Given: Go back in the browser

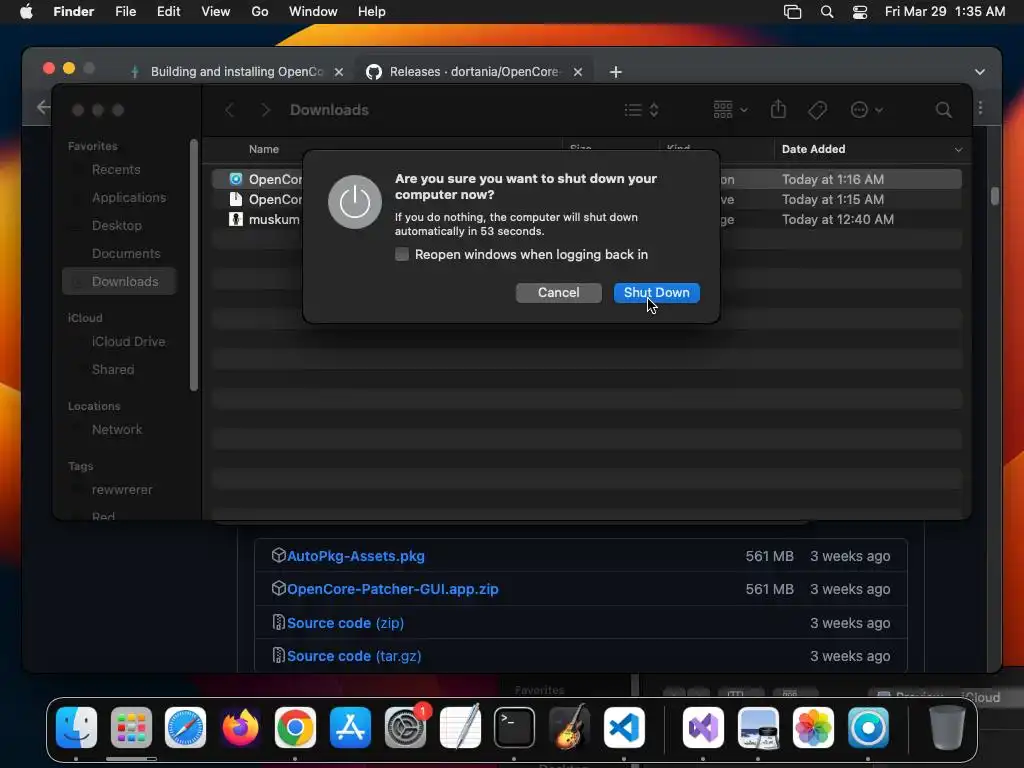Looking at the screenshot, I should [x=43, y=107].
